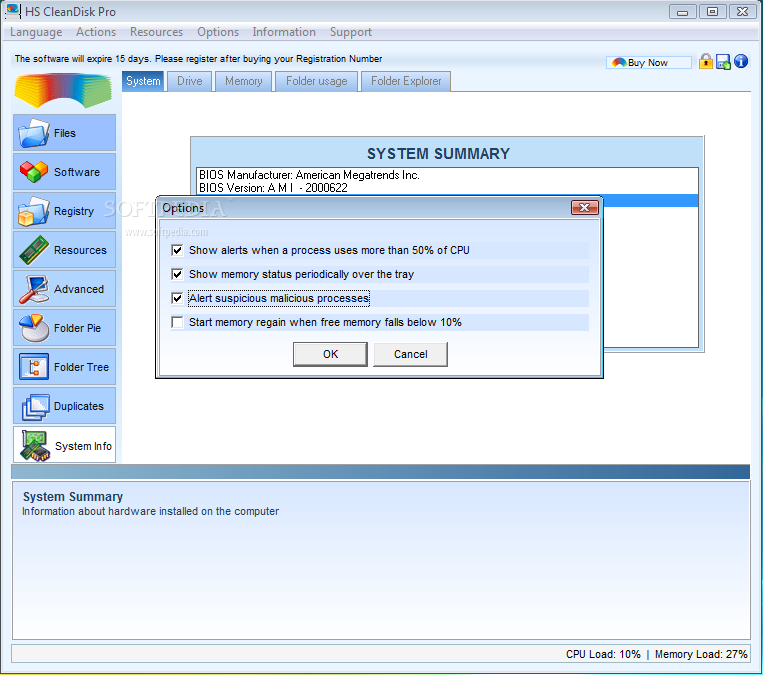
Task: Open the Information menu
Action: pyautogui.click(x=284, y=32)
